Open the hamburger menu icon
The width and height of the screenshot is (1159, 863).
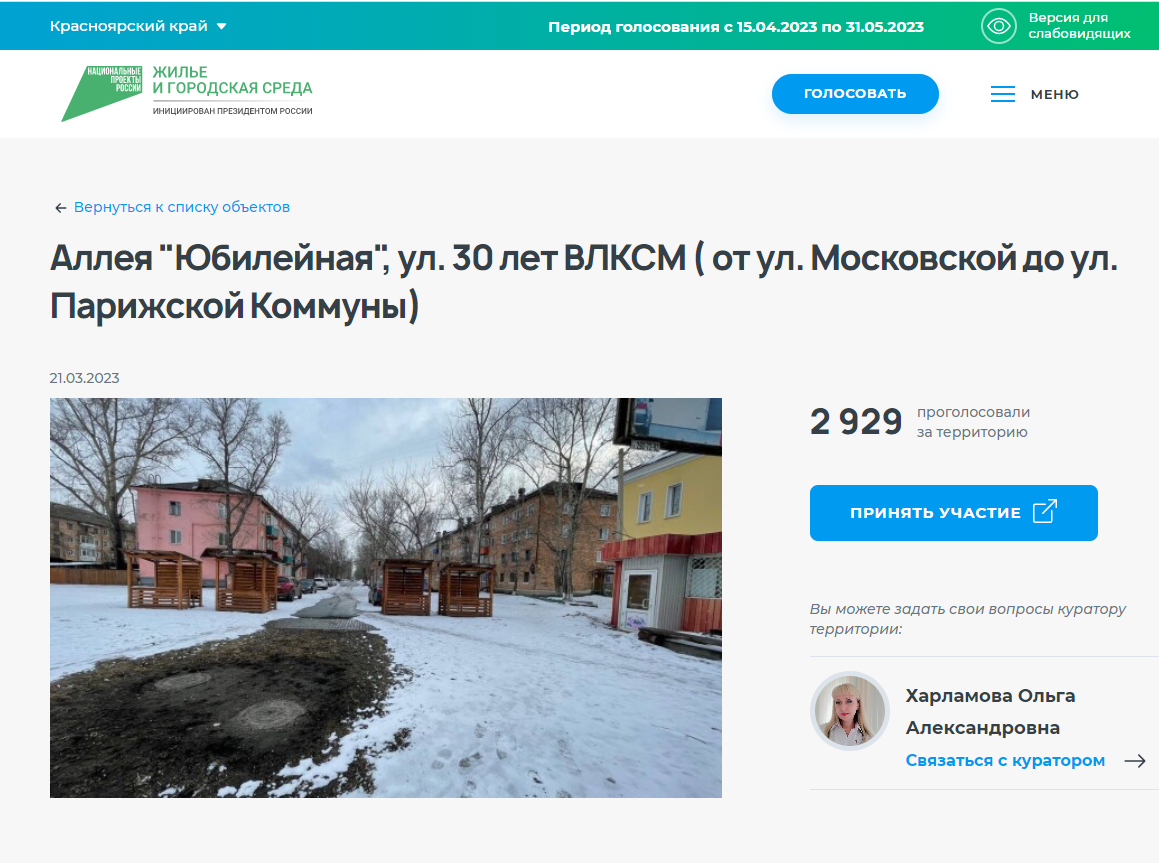(x=1002, y=94)
